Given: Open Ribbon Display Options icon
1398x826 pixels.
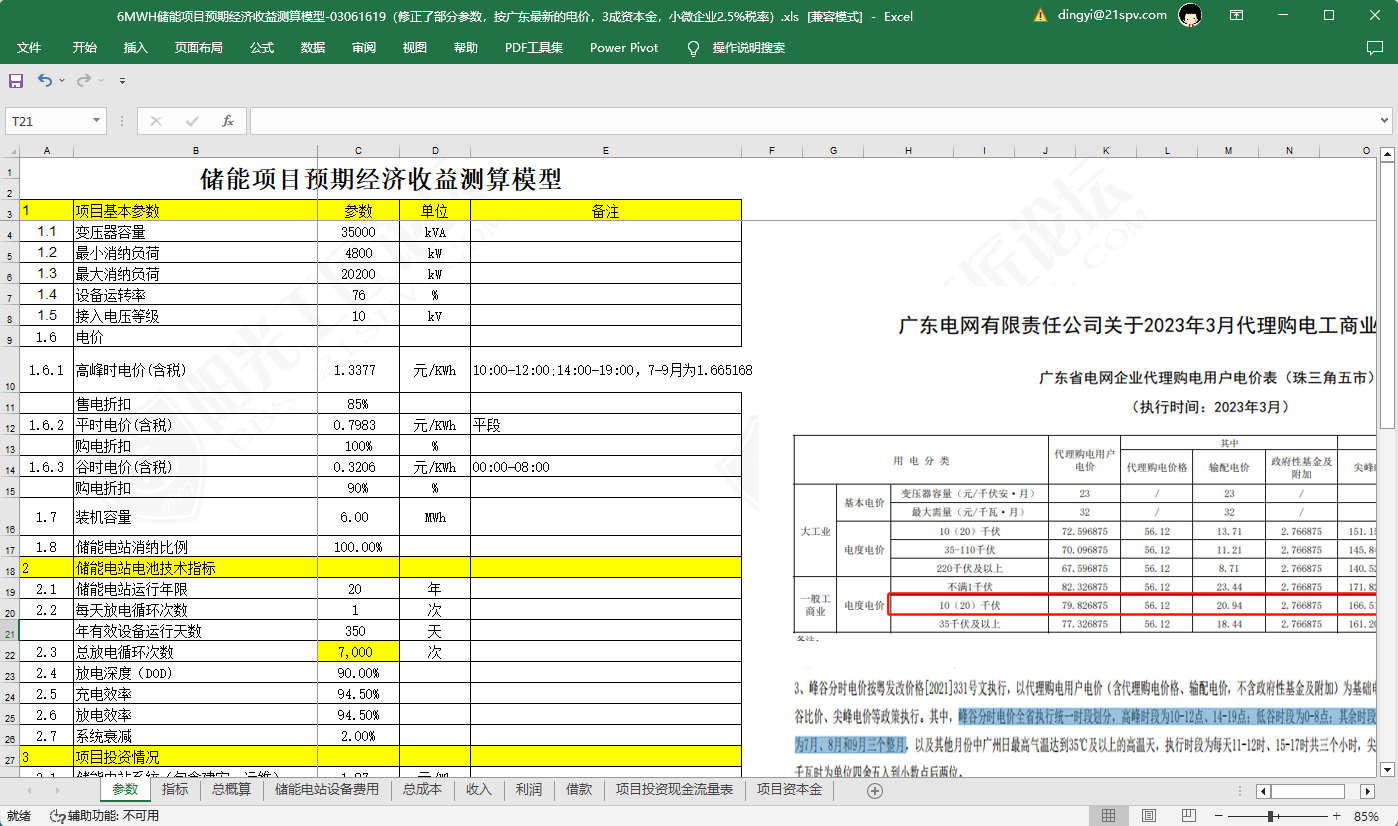Looking at the screenshot, I should [x=1237, y=15].
